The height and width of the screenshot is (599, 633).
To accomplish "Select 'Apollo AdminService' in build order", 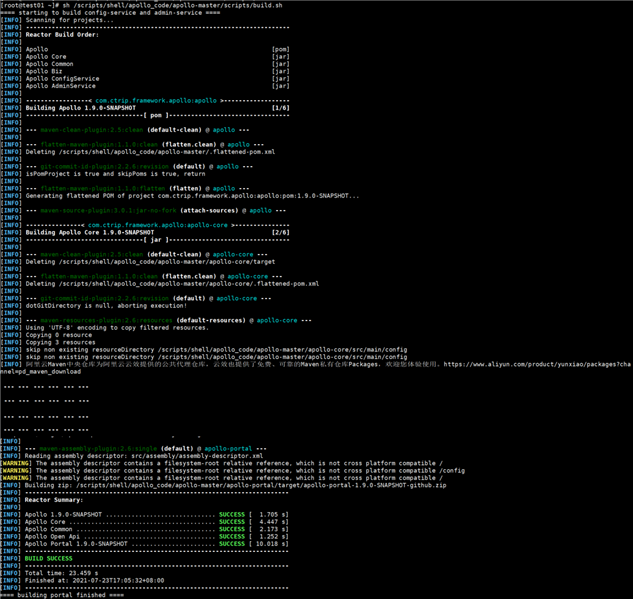I will tap(61, 86).
